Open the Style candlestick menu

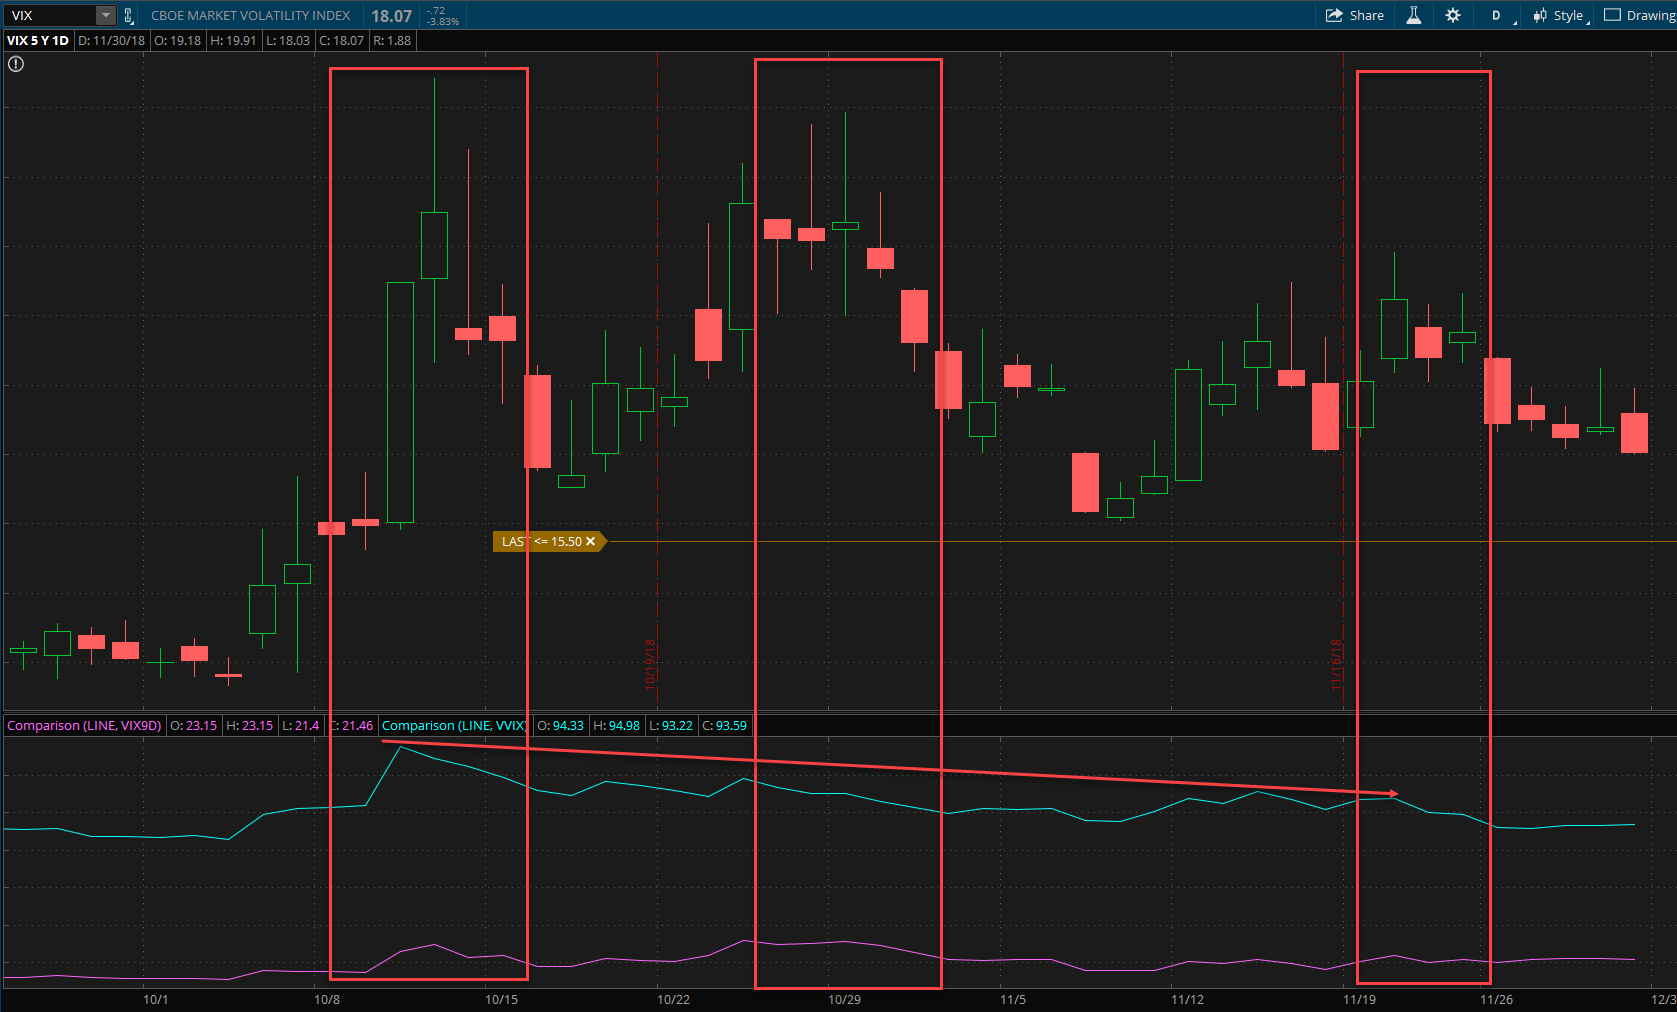(x=1559, y=15)
